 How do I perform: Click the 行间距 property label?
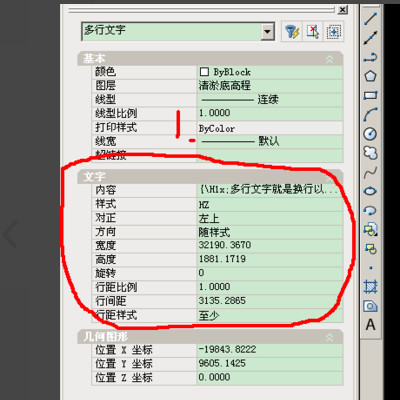click(111, 301)
